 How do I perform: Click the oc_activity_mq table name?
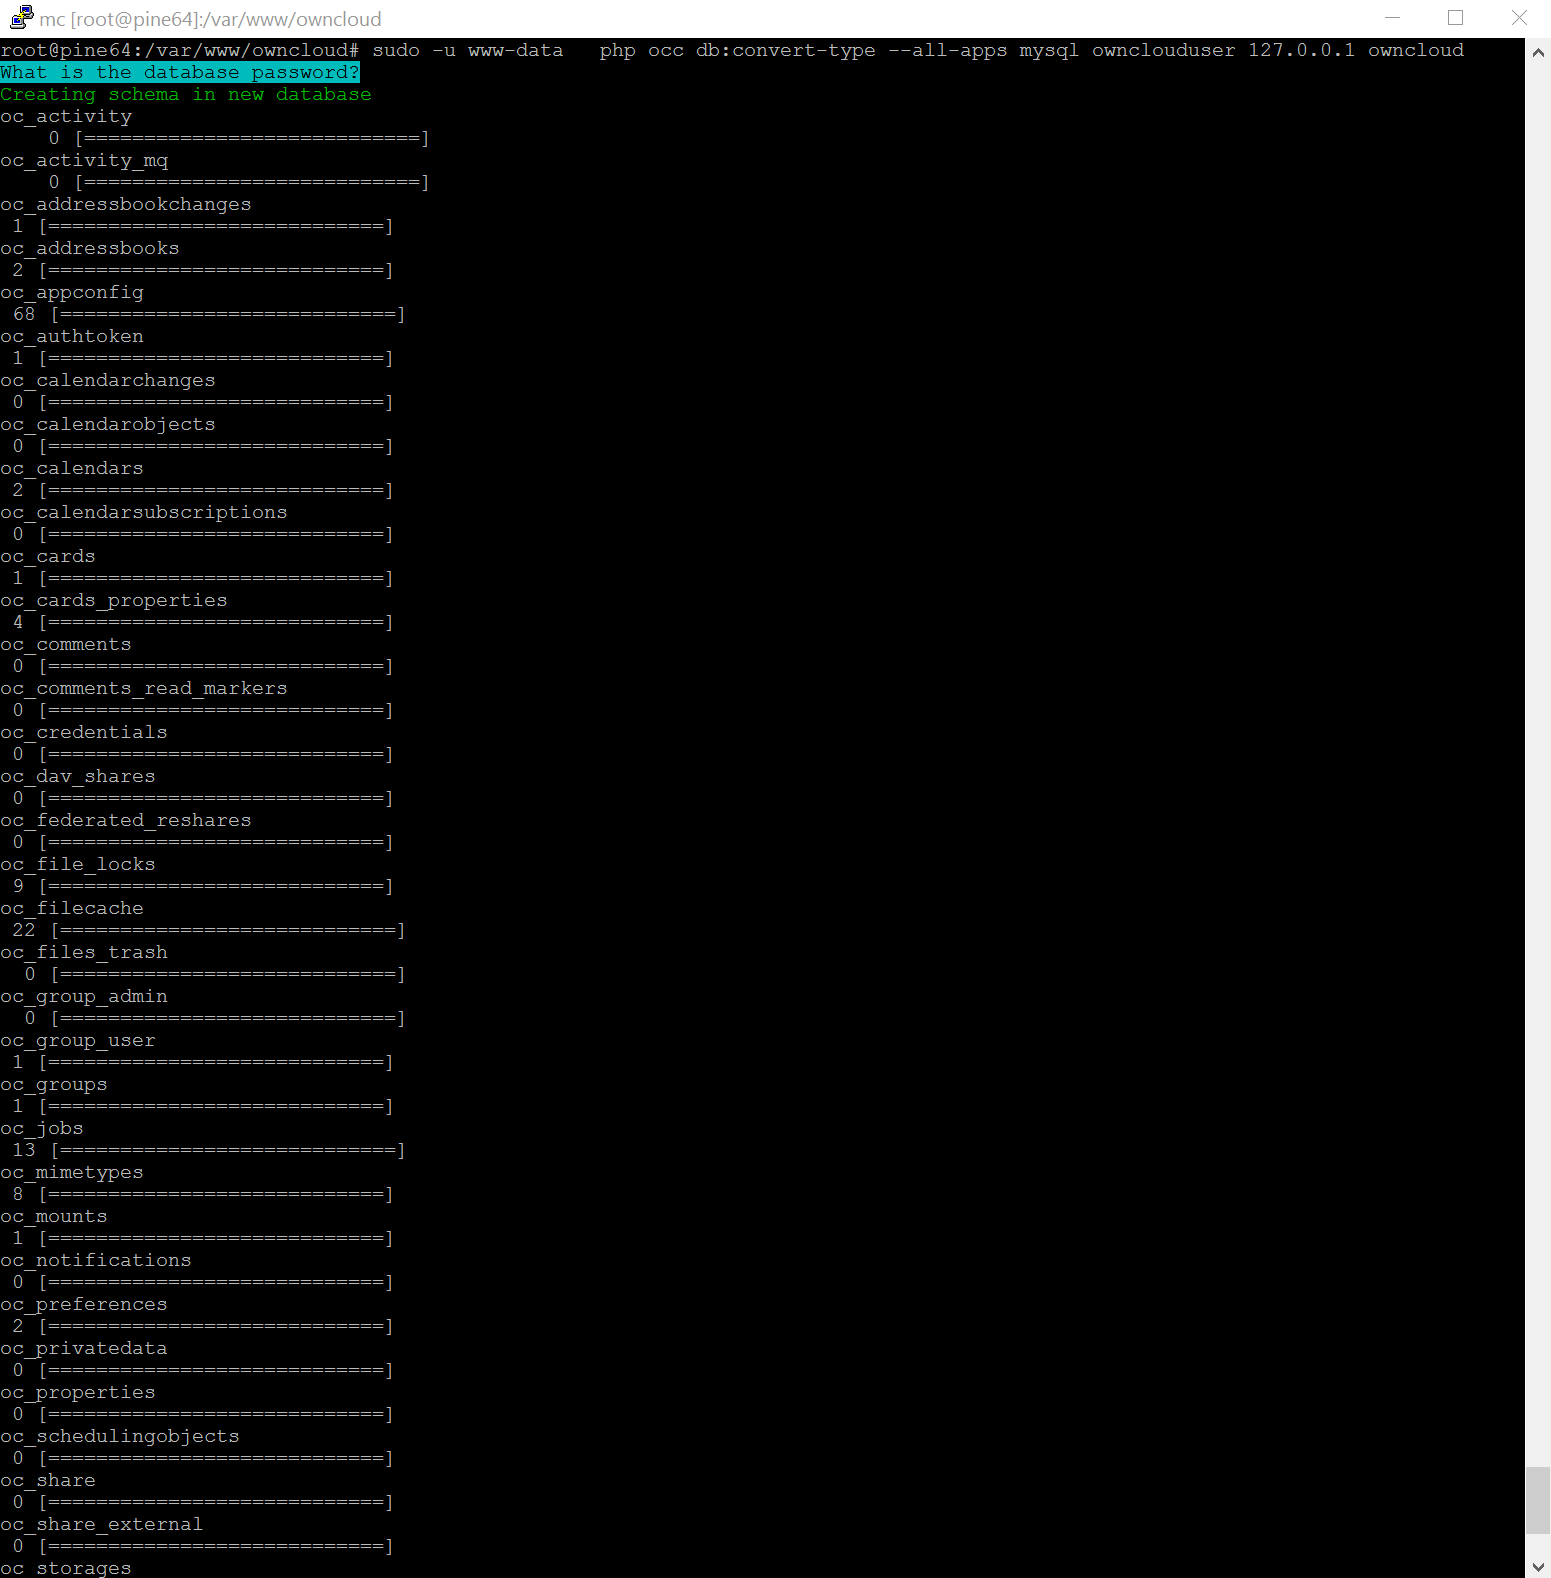84,160
